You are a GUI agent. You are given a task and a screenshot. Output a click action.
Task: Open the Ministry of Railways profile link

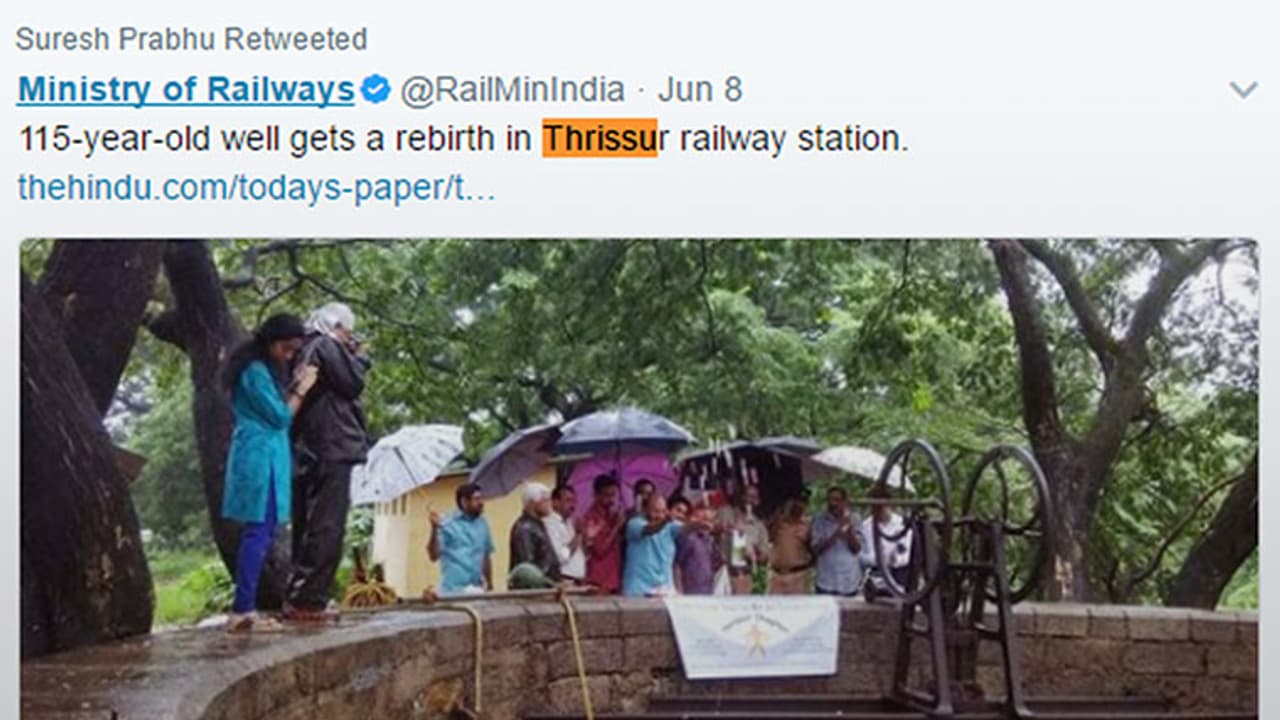click(186, 90)
